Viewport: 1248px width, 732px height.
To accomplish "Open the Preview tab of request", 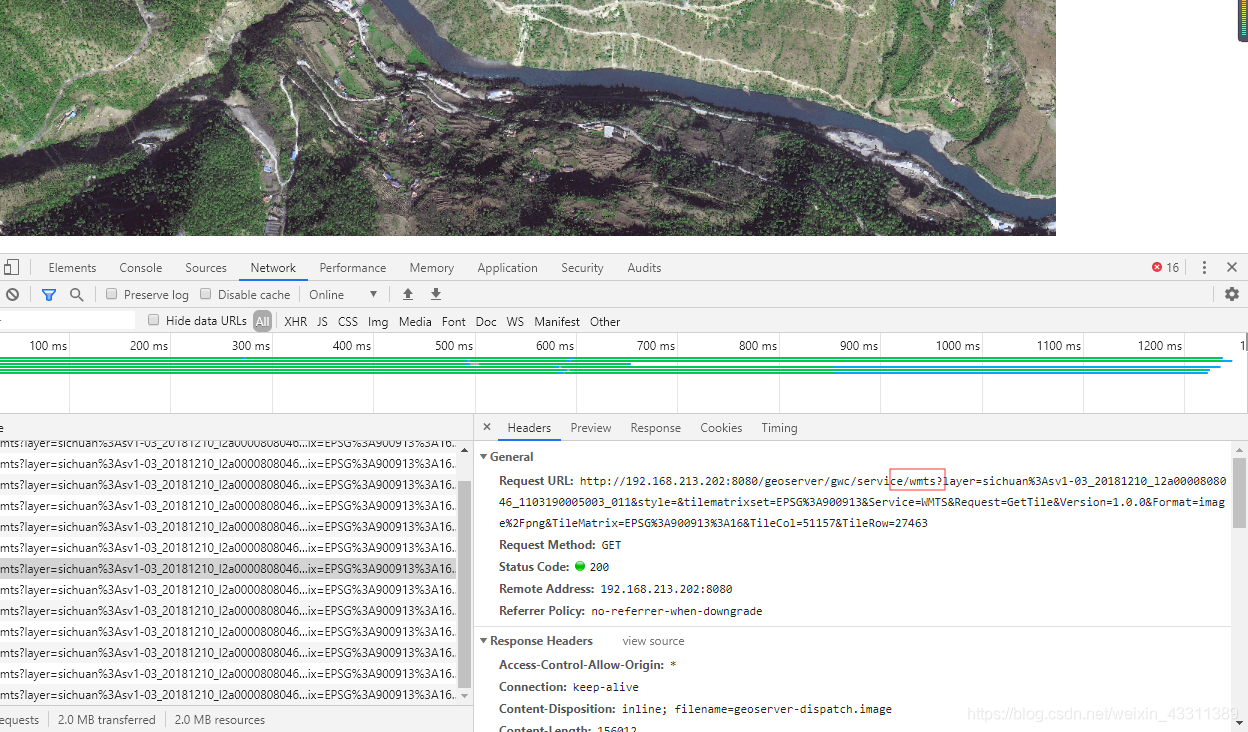I will coord(591,428).
